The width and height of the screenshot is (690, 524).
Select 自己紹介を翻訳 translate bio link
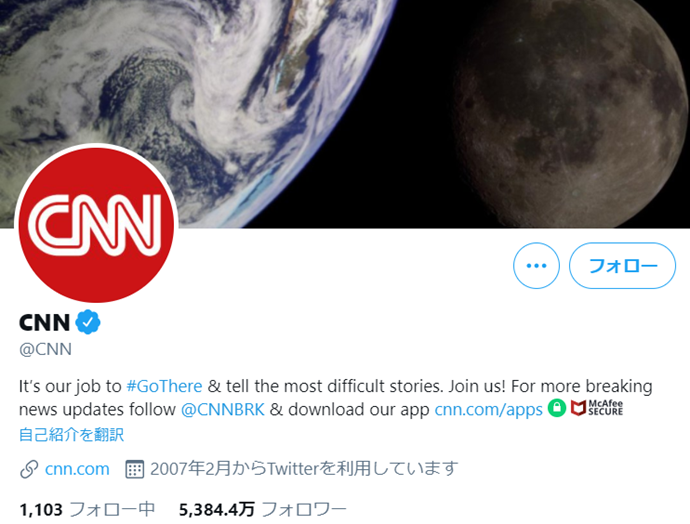point(71,435)
